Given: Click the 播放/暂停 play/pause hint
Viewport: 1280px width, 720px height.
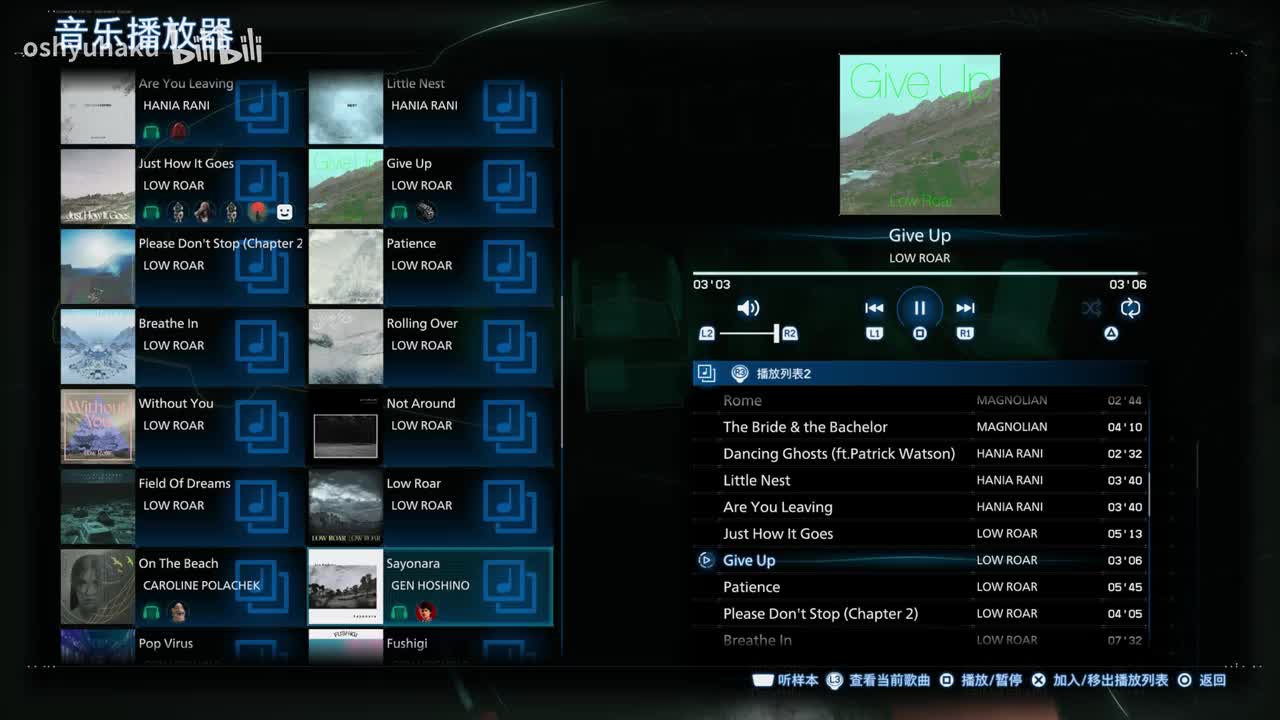Looking at the screenshot, I should click(980, 680).
